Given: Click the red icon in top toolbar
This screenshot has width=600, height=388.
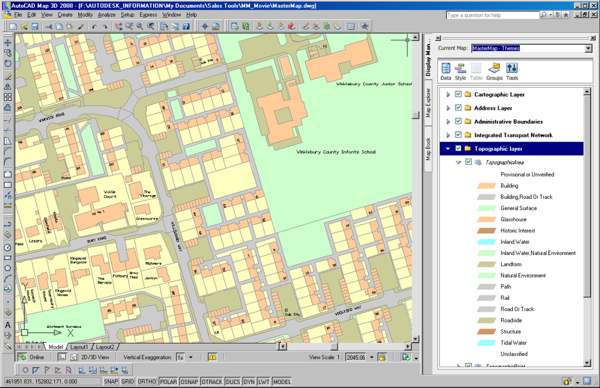Looking at the screenshot, I should (x=292, y=26).
